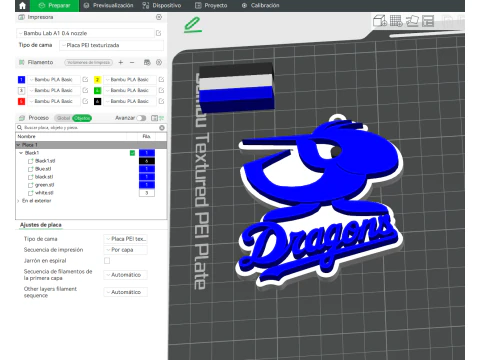
Task: Change filament cell 6 for Black1.stl
Action: [147, 161]
